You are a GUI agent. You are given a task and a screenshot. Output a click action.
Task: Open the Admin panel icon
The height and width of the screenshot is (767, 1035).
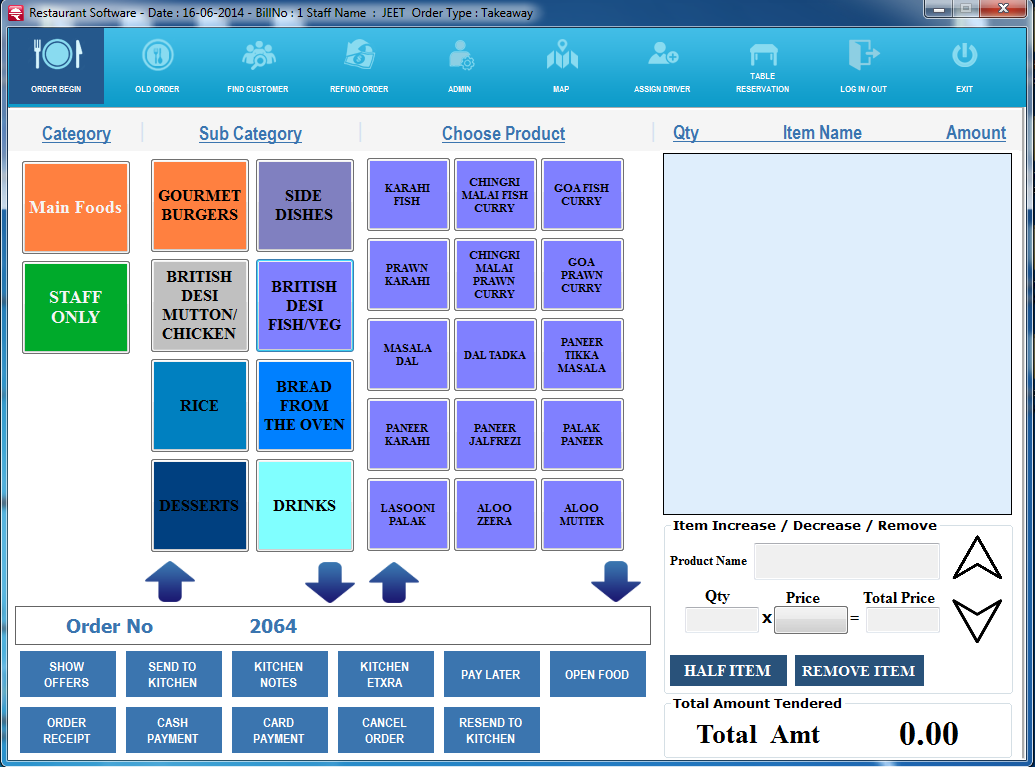460,57
